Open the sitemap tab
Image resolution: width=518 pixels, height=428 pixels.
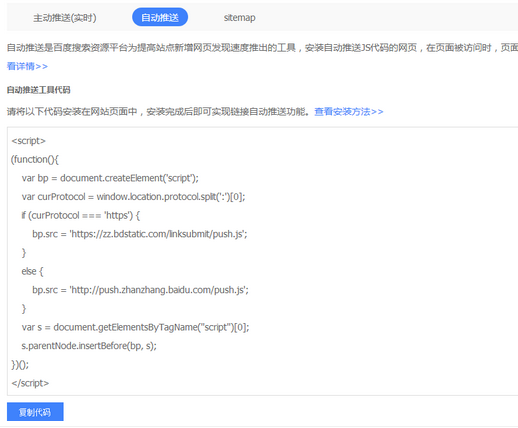point(240,18)
